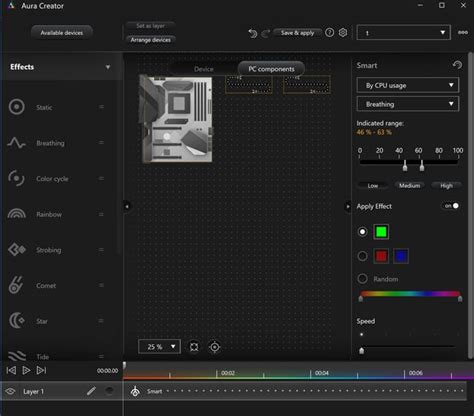Click the red color swatch

pyautogui.click(x=381, y=256)
